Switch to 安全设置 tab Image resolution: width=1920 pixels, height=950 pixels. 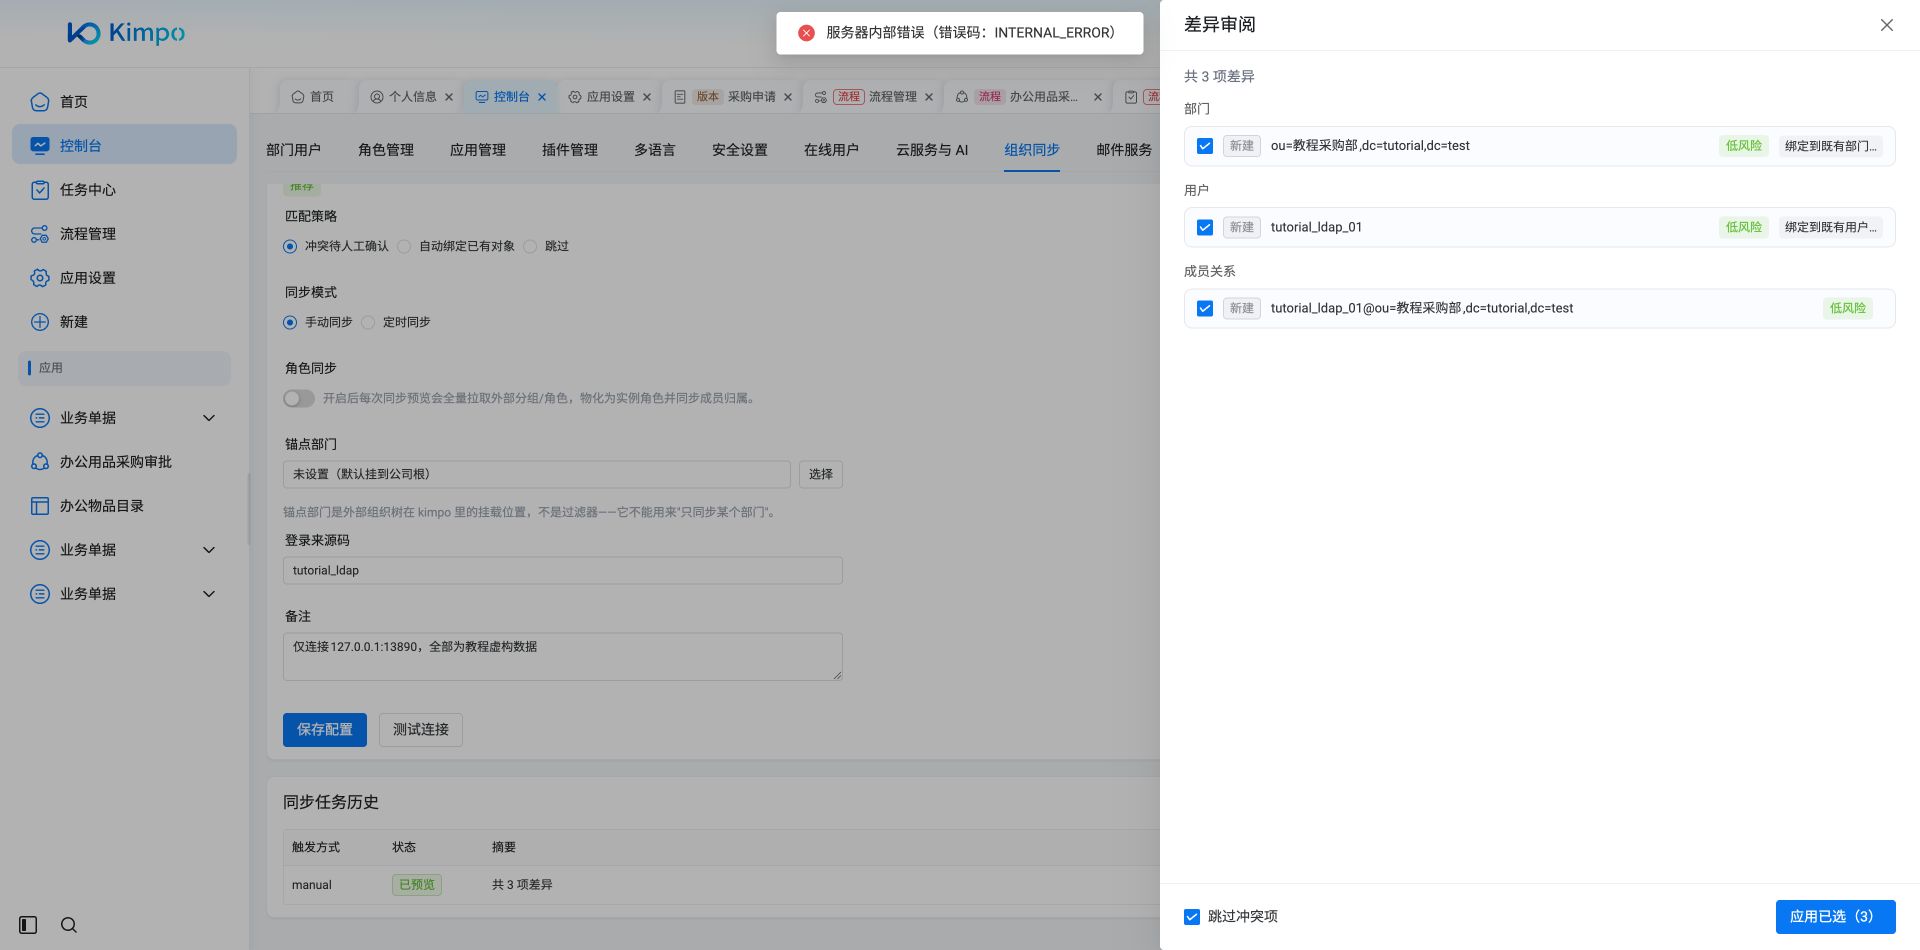point(740,150)
